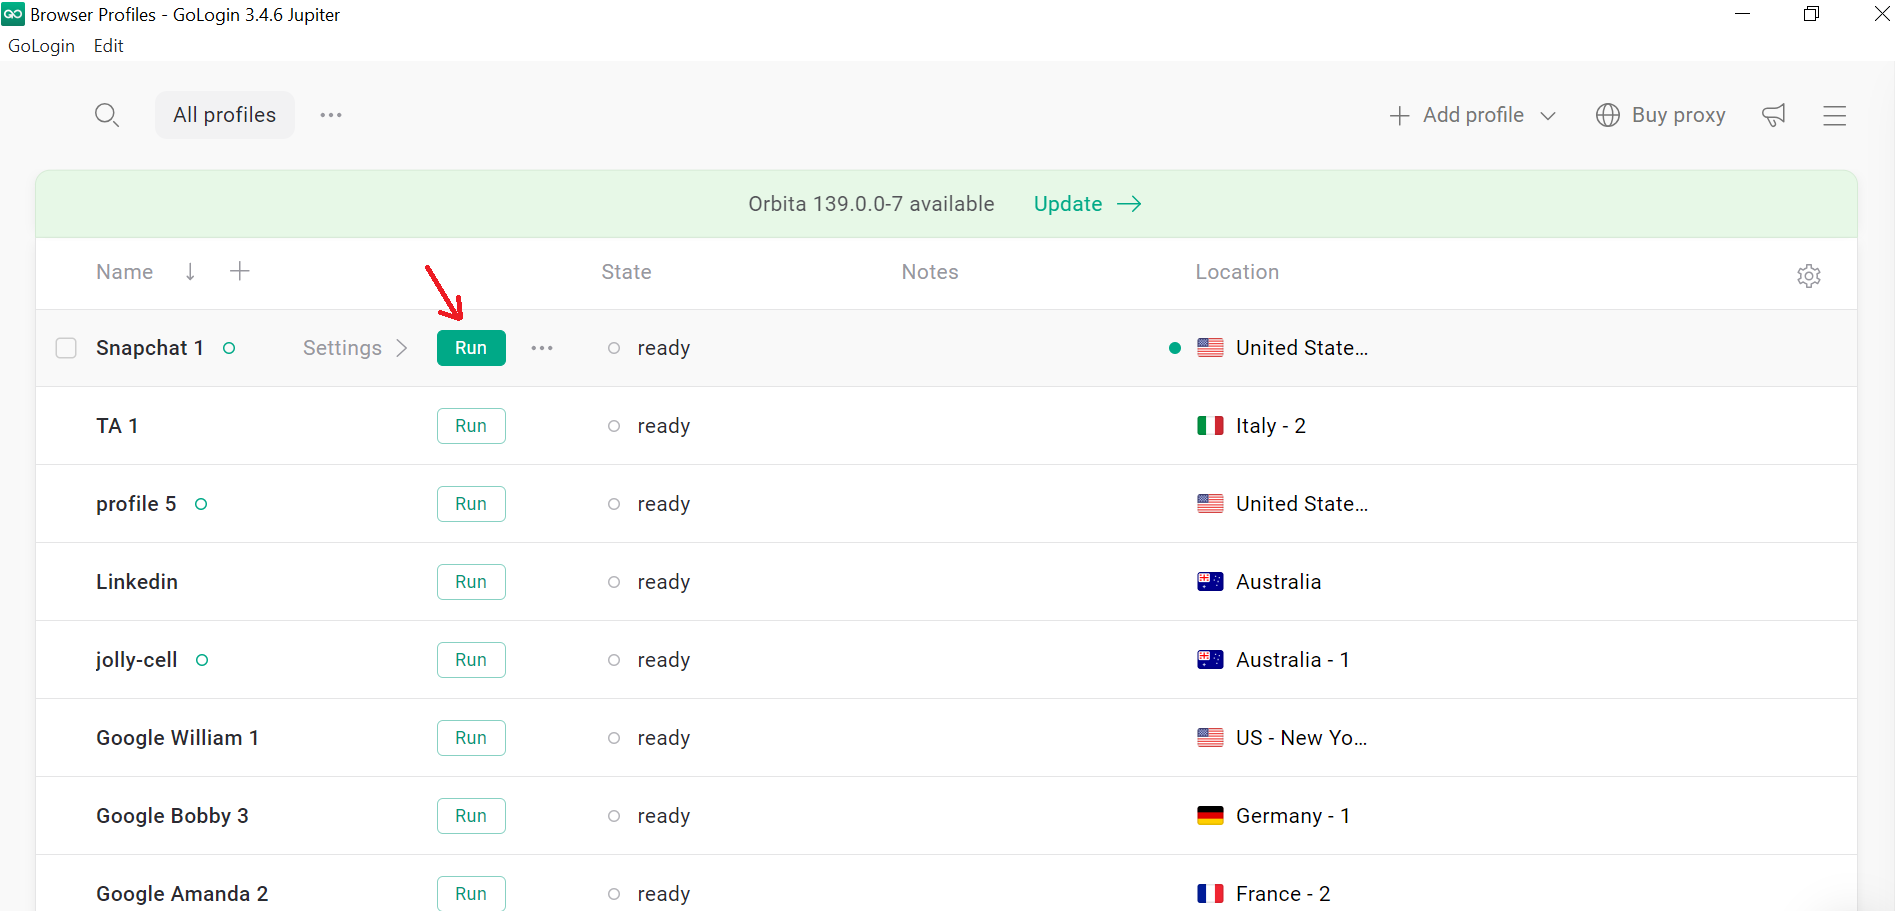Screen dimensions: 1895x911
Task: Select the Google Amanda 2 name
Action: [182, 894]
